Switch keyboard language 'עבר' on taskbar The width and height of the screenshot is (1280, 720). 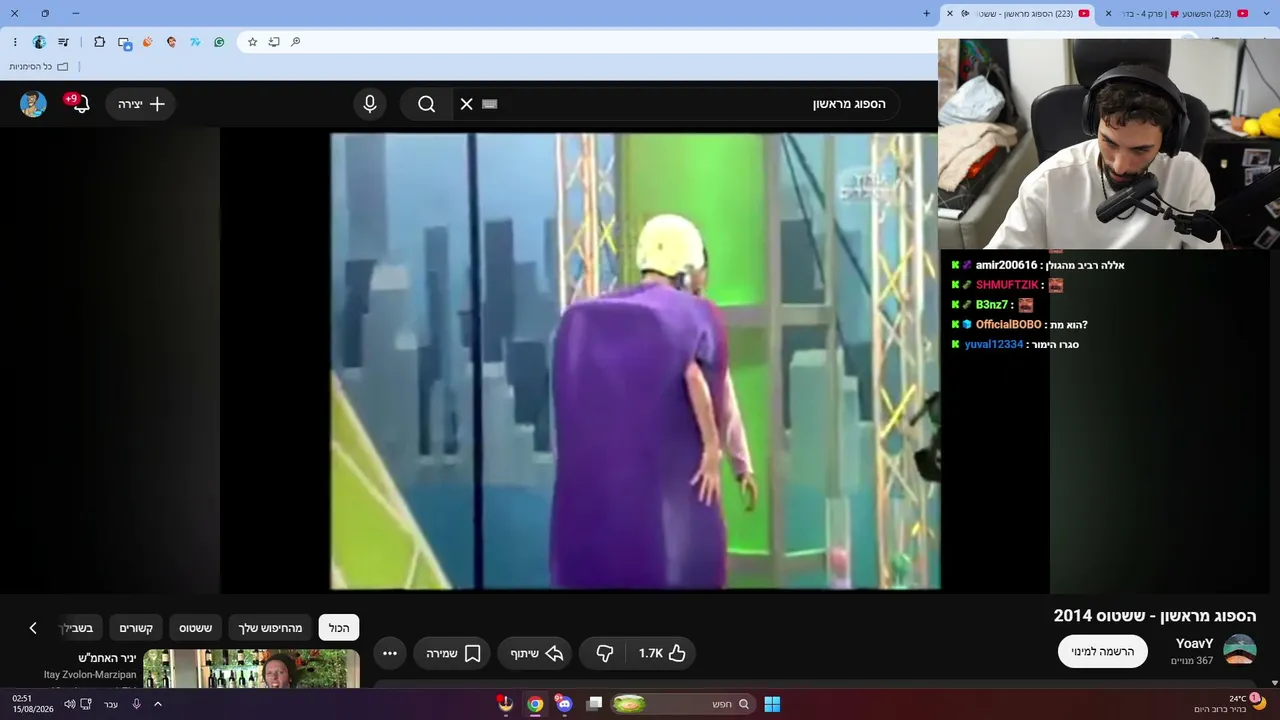click(111, 704)
